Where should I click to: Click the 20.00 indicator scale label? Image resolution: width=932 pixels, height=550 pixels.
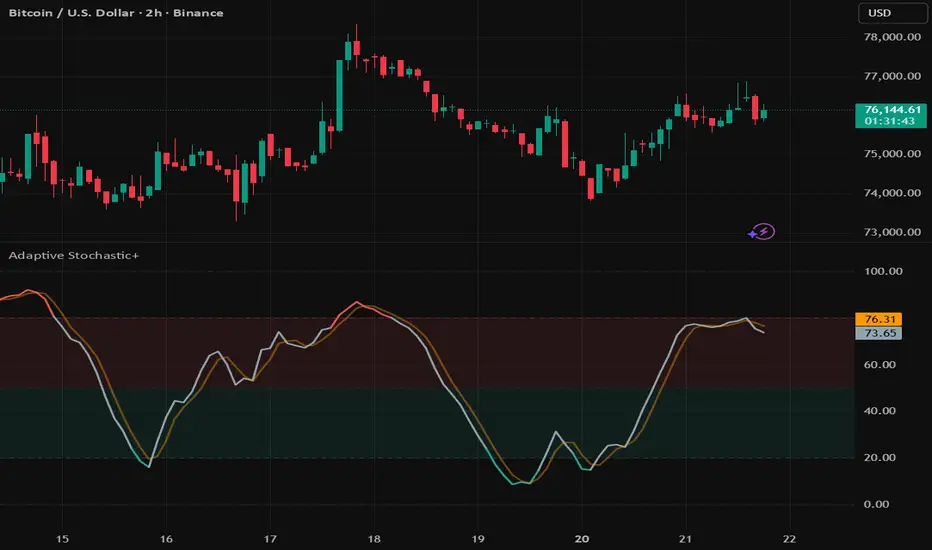point(880,458)
